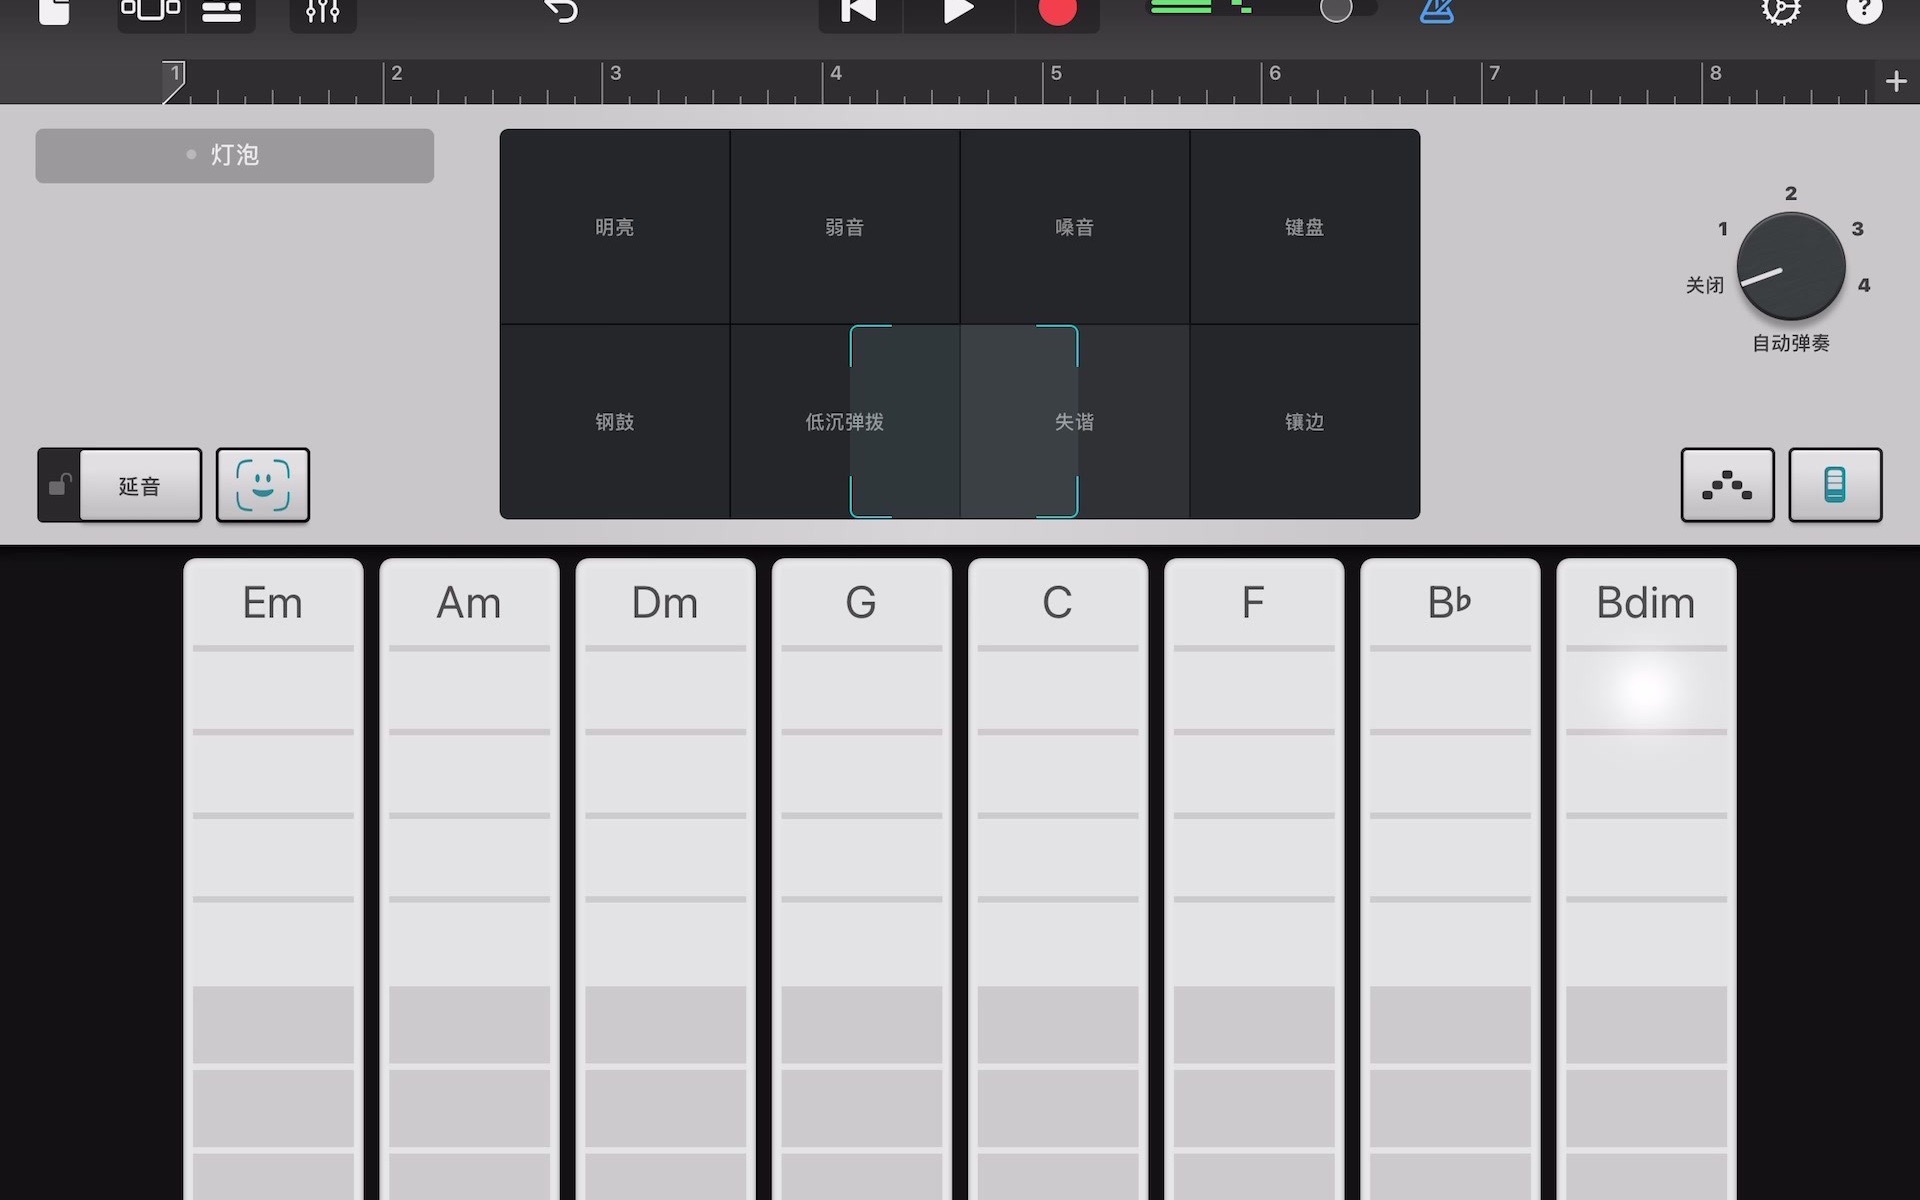The height and width of the screenshot is (1200, 1920).
Task: Select the Bb chord strip
Action: pos(1449,871)
